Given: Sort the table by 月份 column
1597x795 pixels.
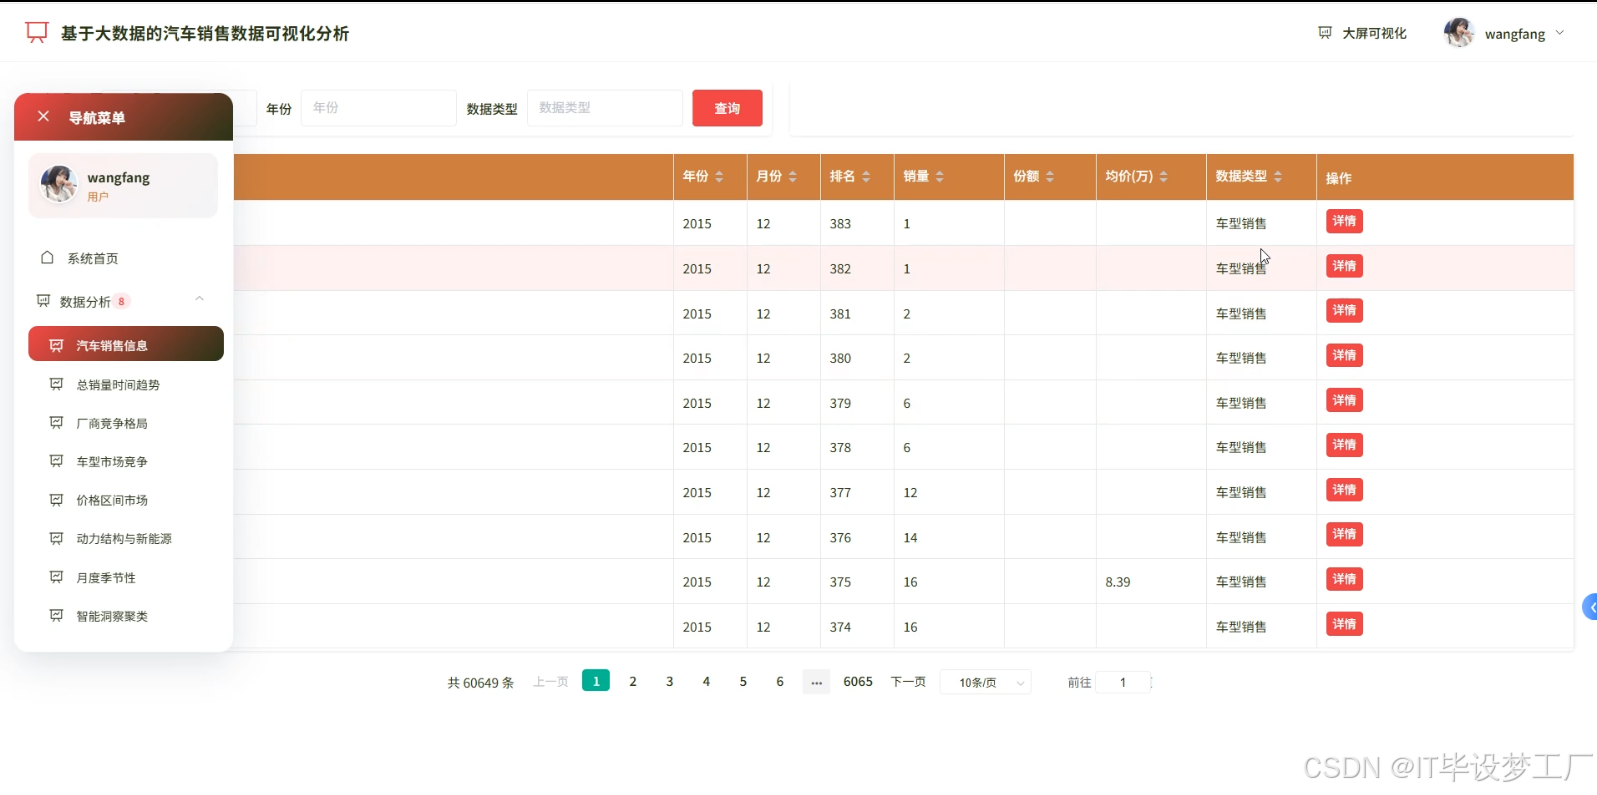Looking at the screenshot, I should [x=793, y=177].
